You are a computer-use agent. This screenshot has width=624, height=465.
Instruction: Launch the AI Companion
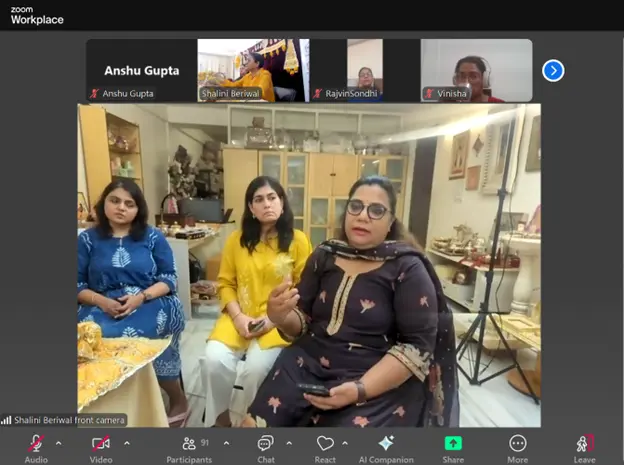(386, 443)
